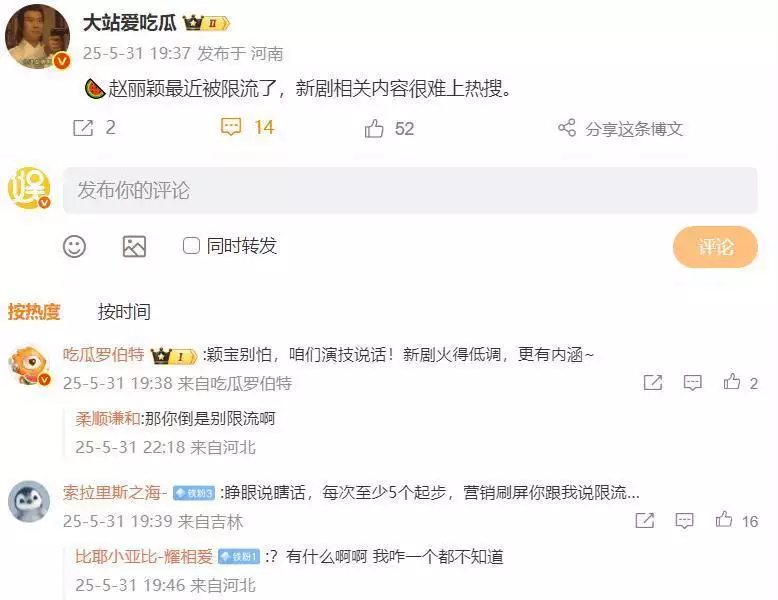Open 柔顺谦和's user profile link

coord(108,419)
